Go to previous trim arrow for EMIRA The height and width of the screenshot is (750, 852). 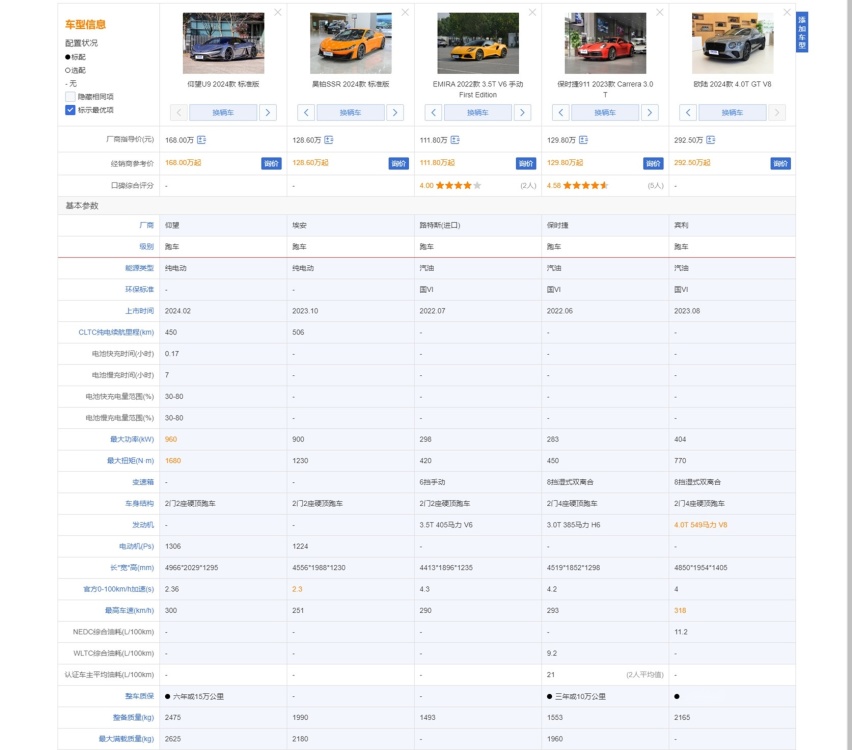tap(433, 112)
